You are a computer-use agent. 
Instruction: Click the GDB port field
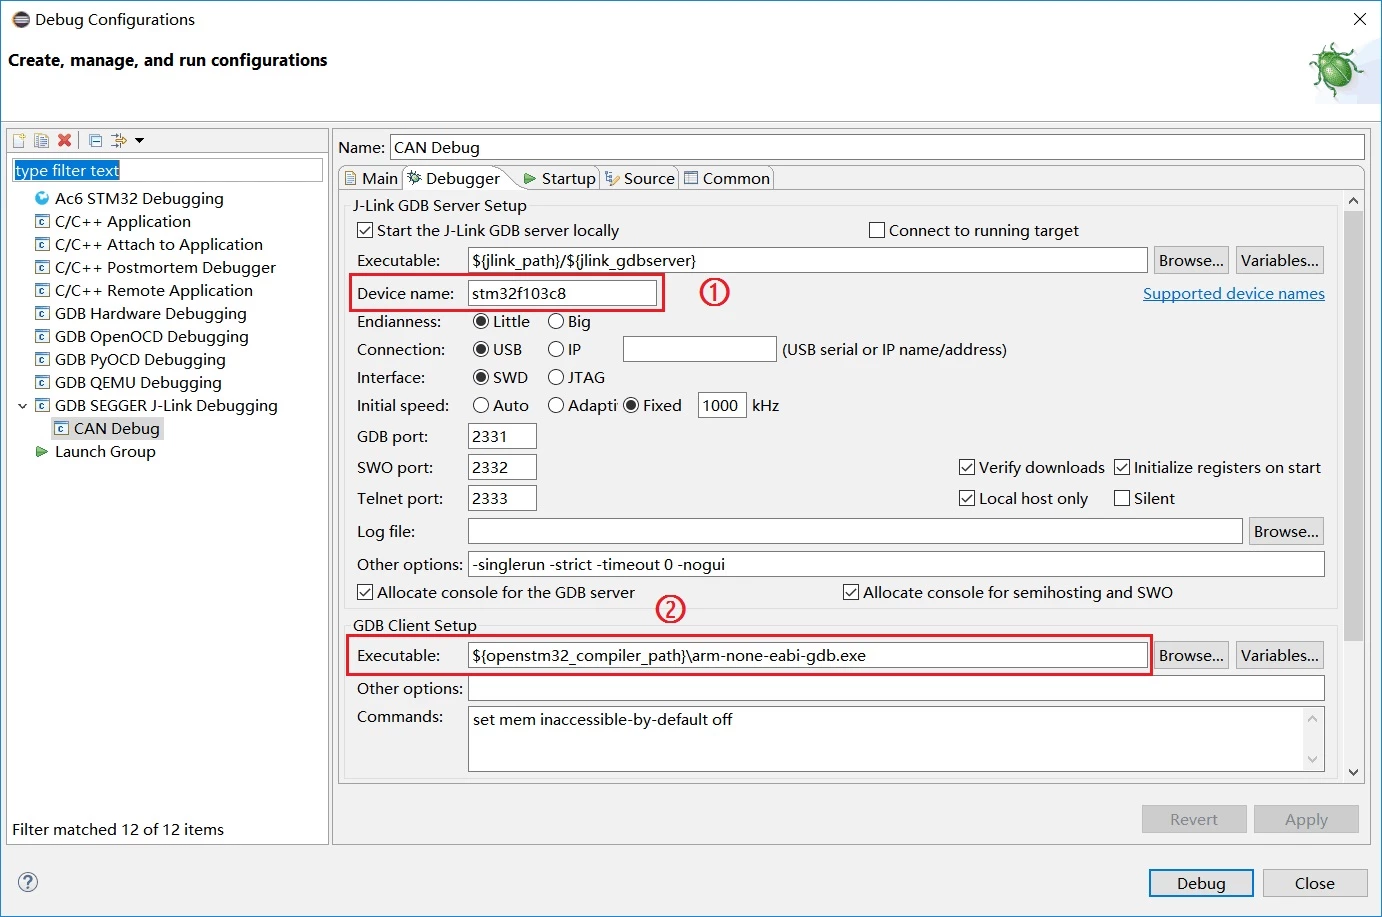pyautogui.click(x=502, y=436)
